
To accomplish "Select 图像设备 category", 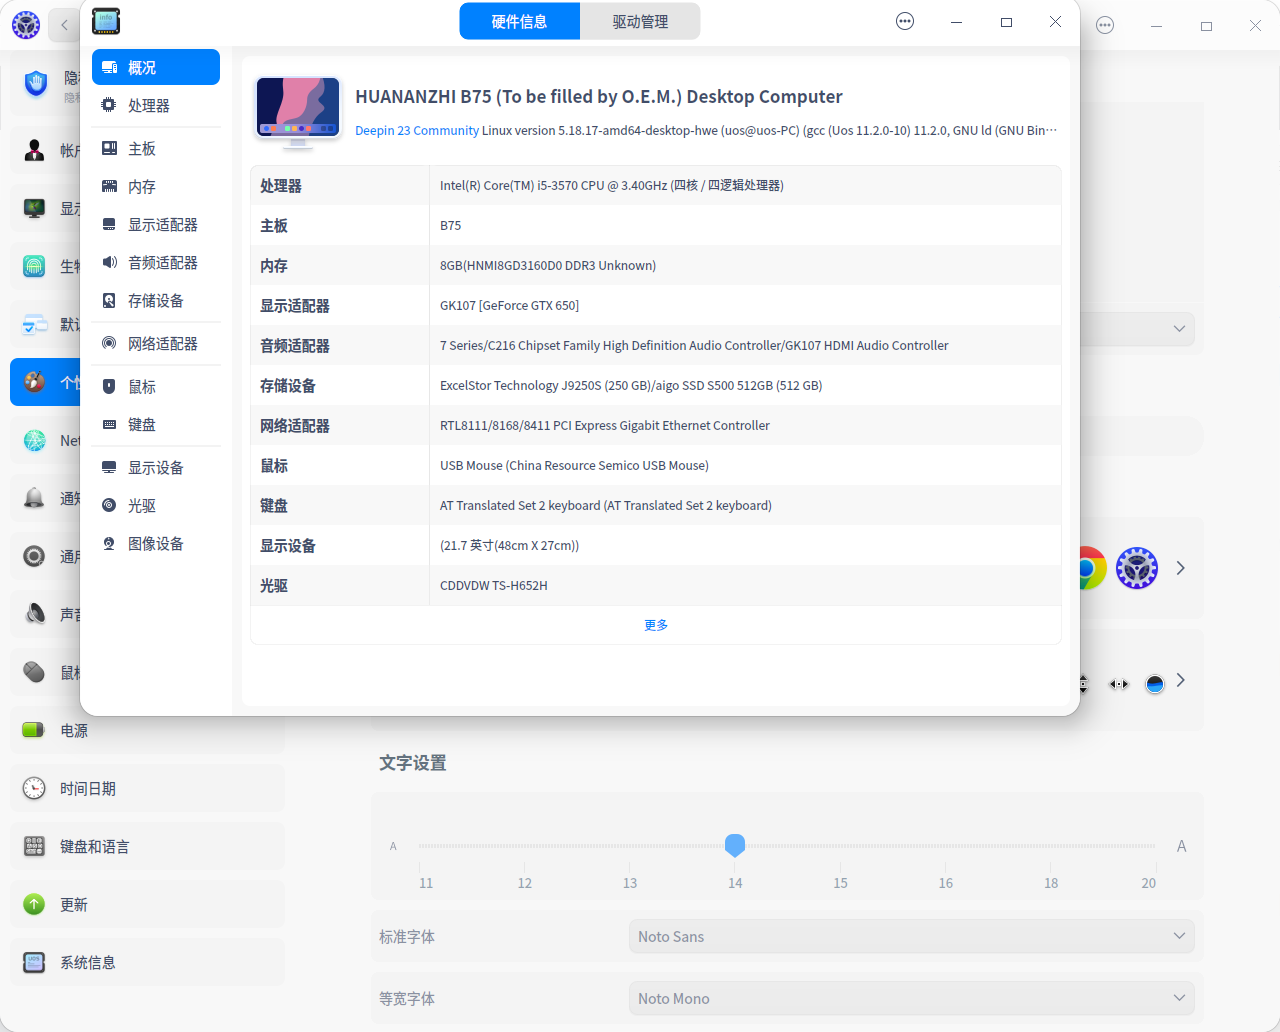I will click(155, 543).
